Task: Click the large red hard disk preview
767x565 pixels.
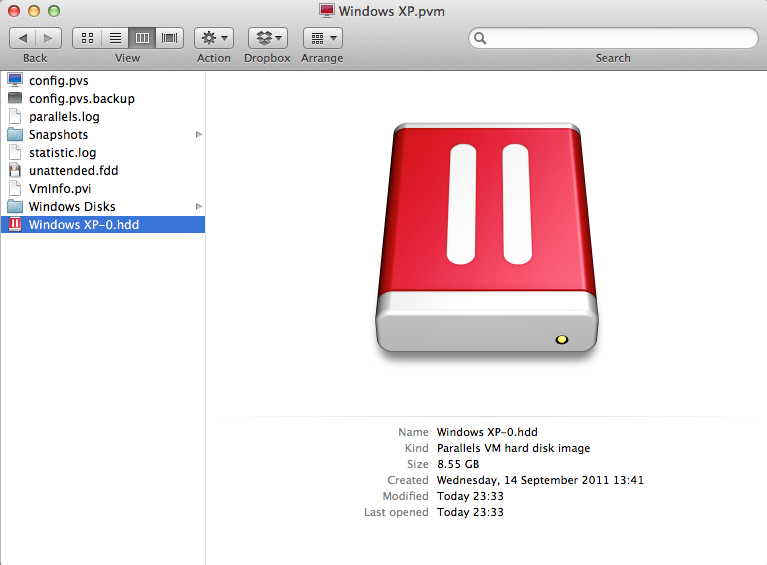Action: pos(487,238)
